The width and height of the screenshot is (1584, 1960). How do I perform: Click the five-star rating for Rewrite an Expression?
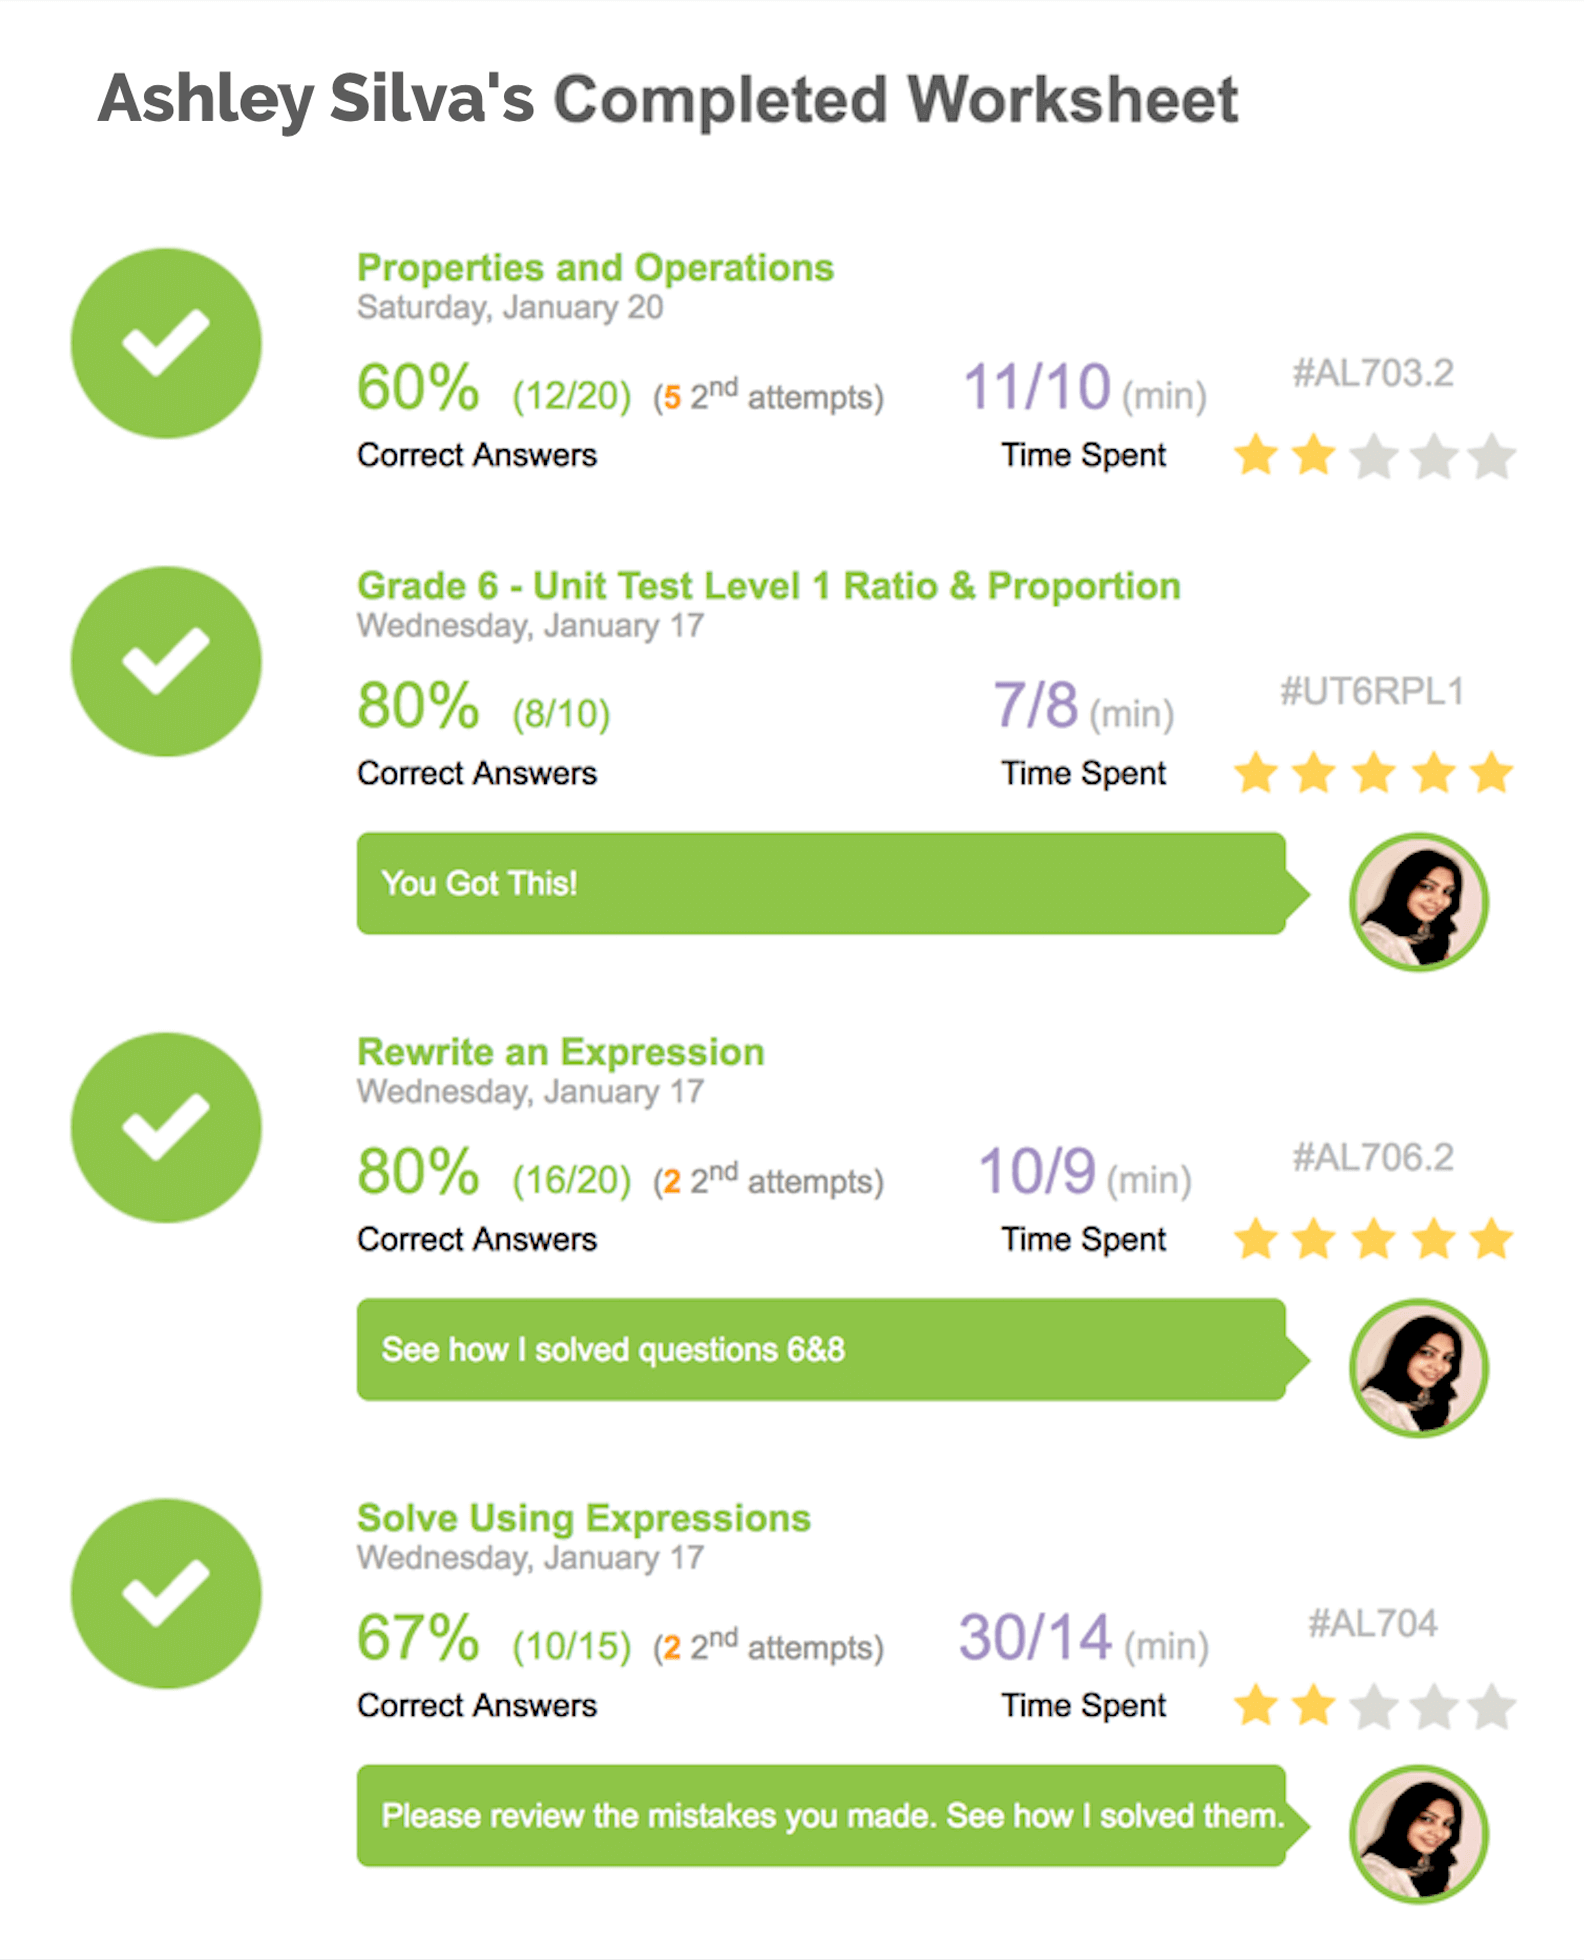(1374, 1240)
